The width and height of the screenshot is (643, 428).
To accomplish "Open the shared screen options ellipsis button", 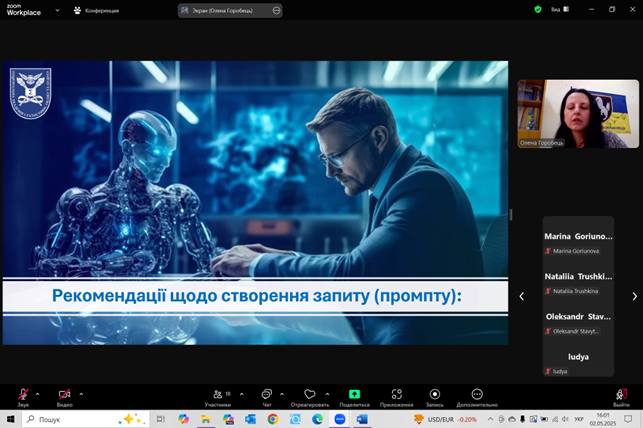I will coord(274,10).
